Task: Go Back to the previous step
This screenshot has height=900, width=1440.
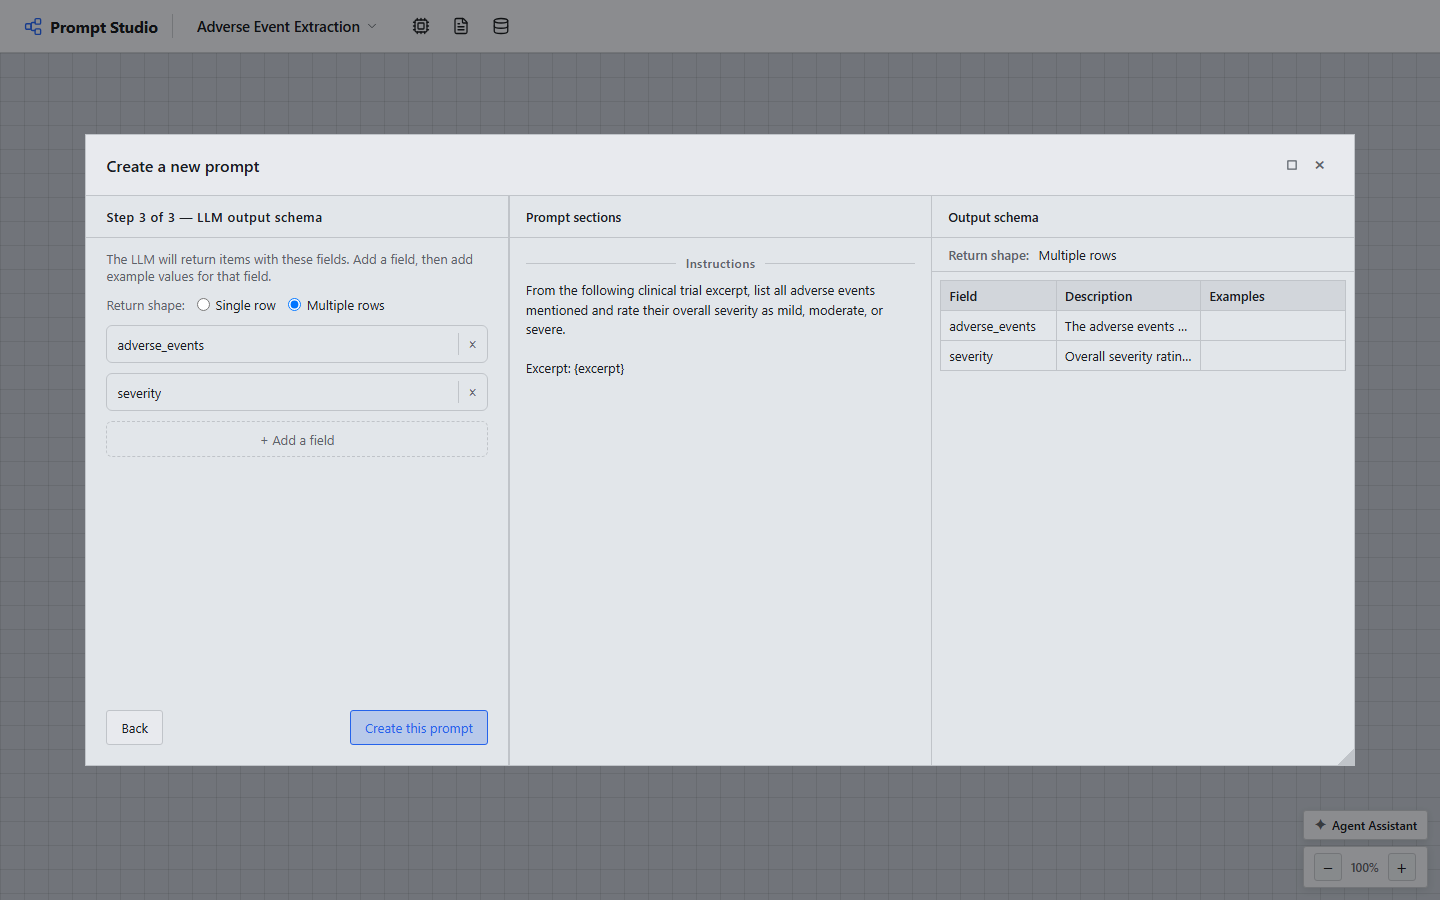Action: (135, 728)
